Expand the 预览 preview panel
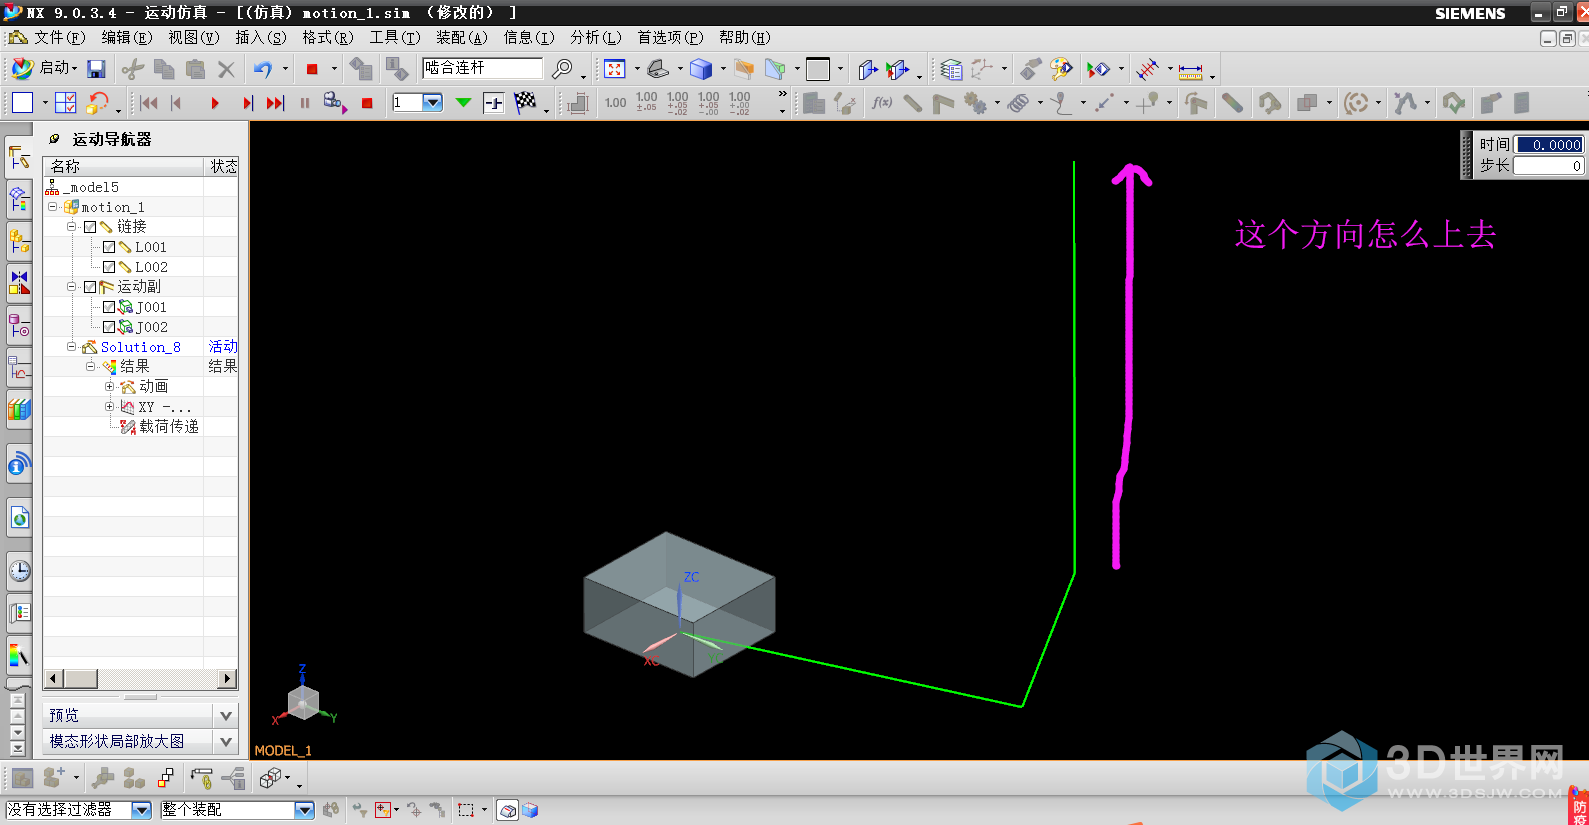Screen dimensions: 1589x825 point(226,715)
